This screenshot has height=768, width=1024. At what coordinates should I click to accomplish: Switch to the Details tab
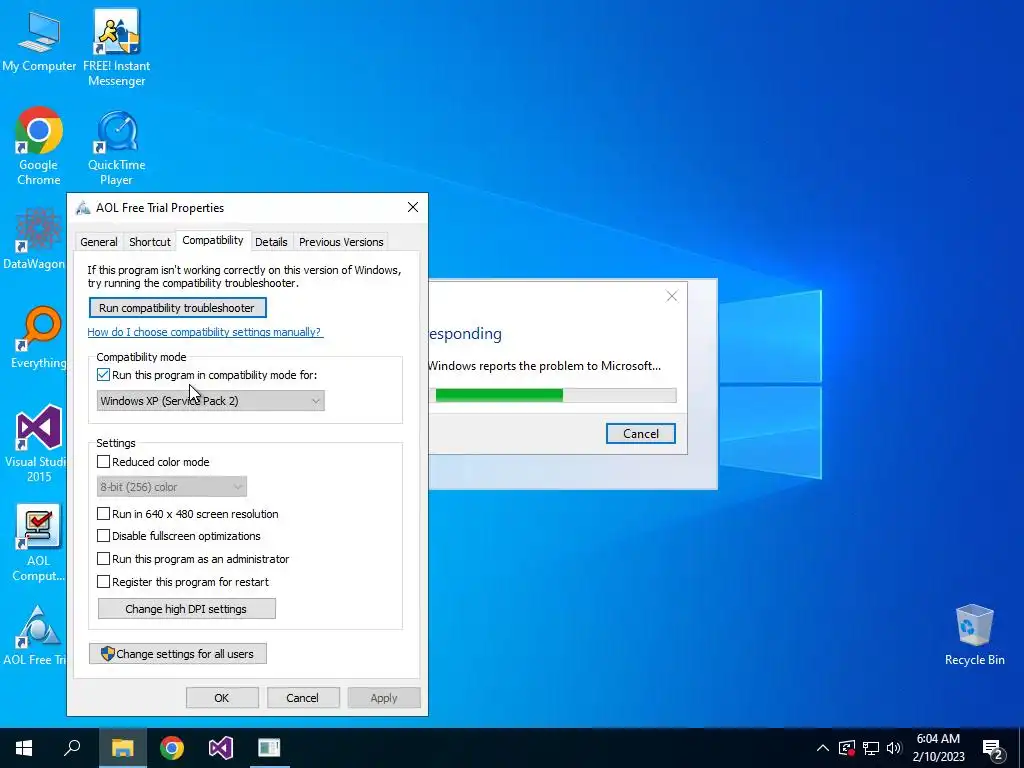271,242
